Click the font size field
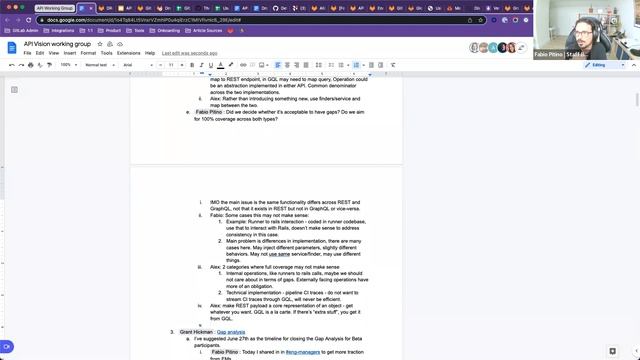The width and height of the screenshot is (640, 360). [x=171, y=65]
